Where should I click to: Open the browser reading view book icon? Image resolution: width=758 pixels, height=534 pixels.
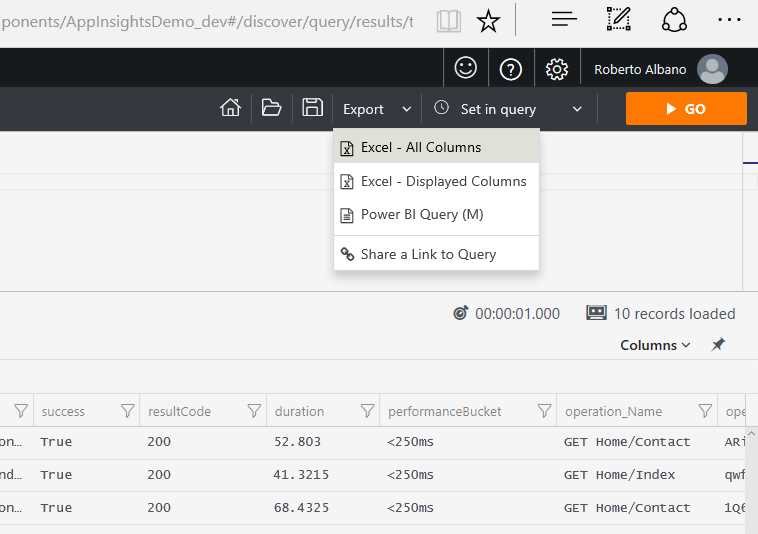click(x=449, y=21)
